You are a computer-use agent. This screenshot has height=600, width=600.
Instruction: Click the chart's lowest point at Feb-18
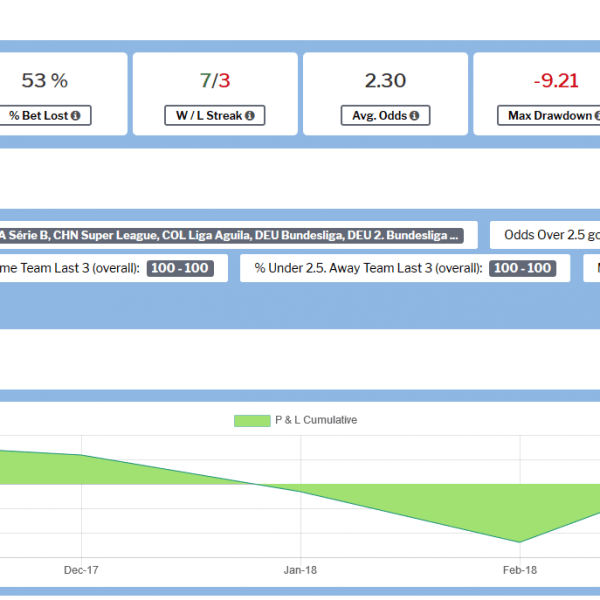(520, 542)
